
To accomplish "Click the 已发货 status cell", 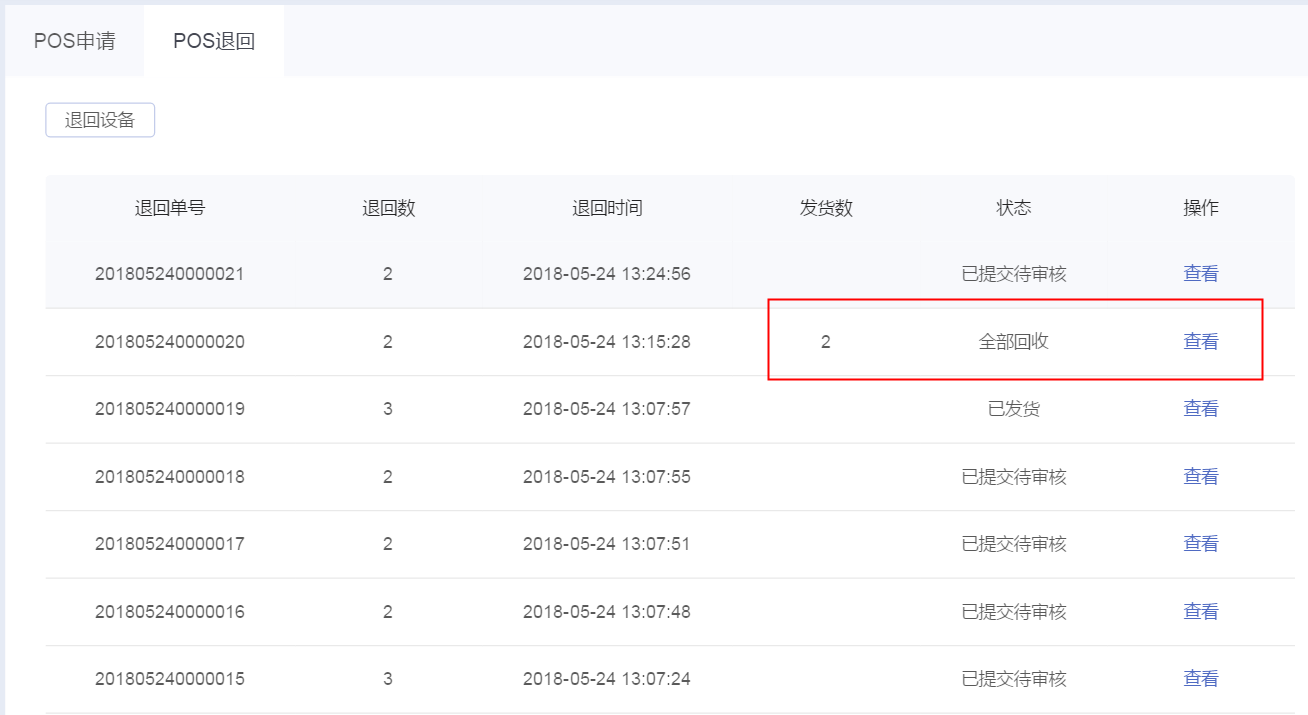I will pyautogui.click(x=1014, y=409).
